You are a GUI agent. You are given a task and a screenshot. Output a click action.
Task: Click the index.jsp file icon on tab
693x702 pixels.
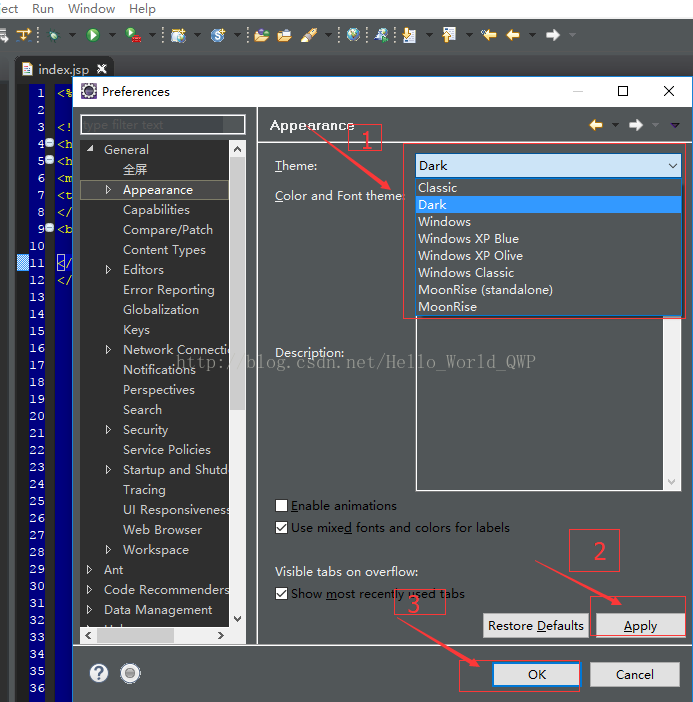[27, 68]
